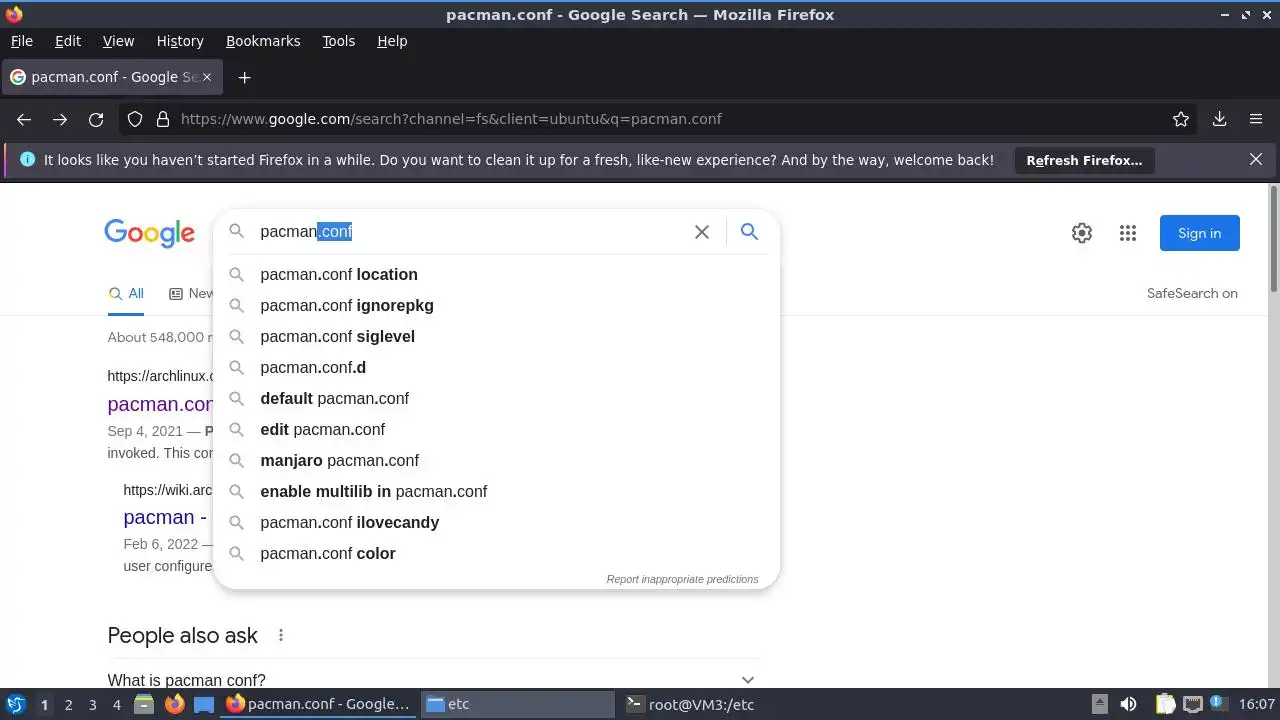
Task: Show hidden items via tray arrow
Action: [x=1099, y=704]
